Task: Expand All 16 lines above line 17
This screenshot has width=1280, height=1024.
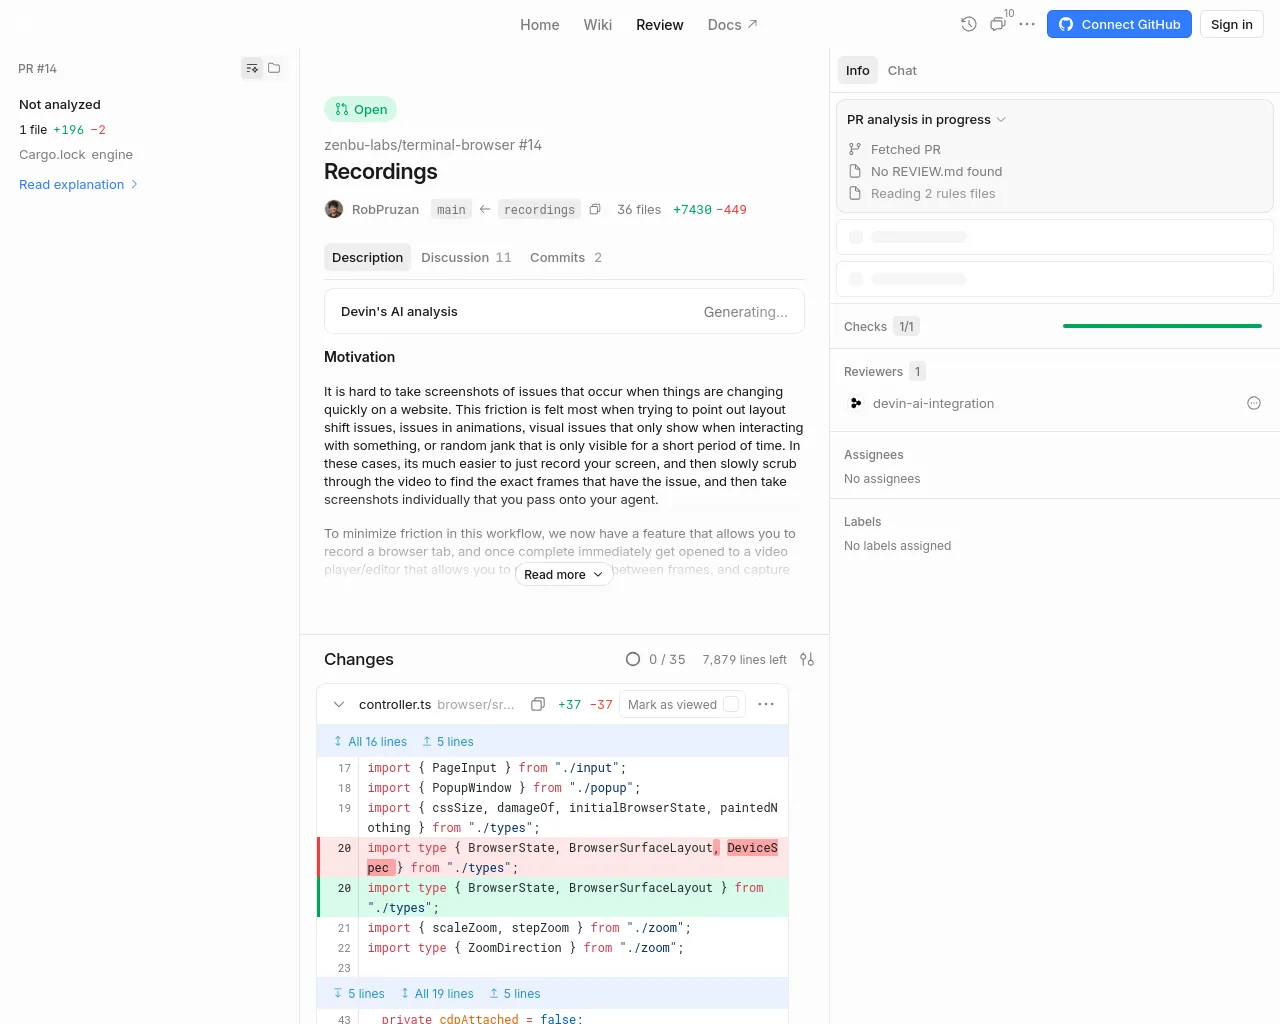Action: (x=370, y=741)
